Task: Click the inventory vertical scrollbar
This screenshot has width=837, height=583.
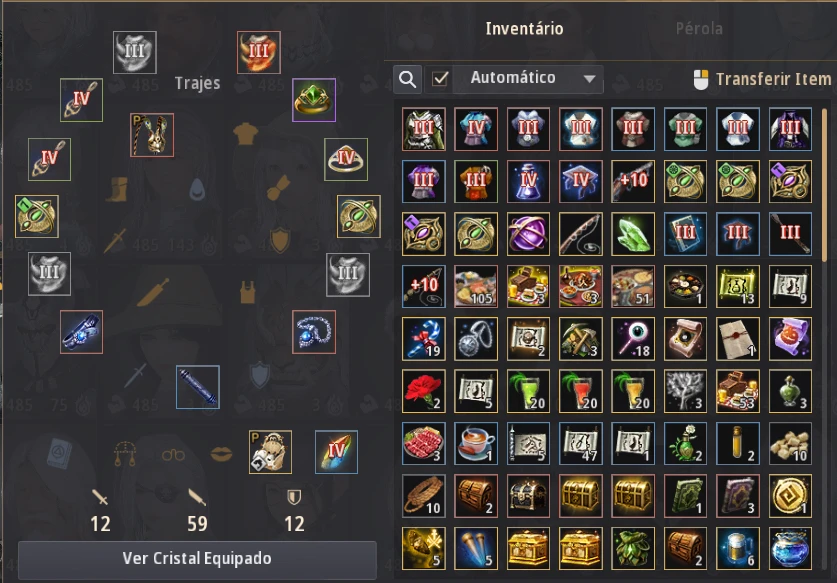Action: [825, 184]
